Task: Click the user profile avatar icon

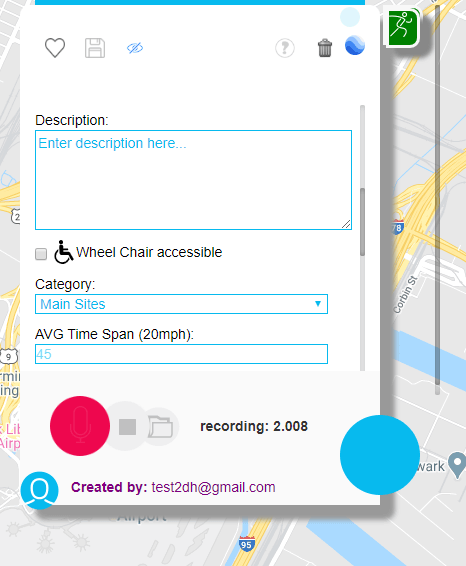Action: tap(39, 490)
